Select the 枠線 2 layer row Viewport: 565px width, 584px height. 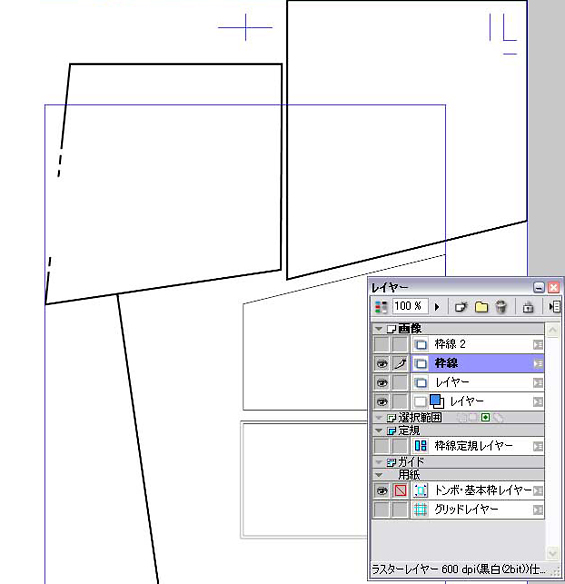[477, 344]
